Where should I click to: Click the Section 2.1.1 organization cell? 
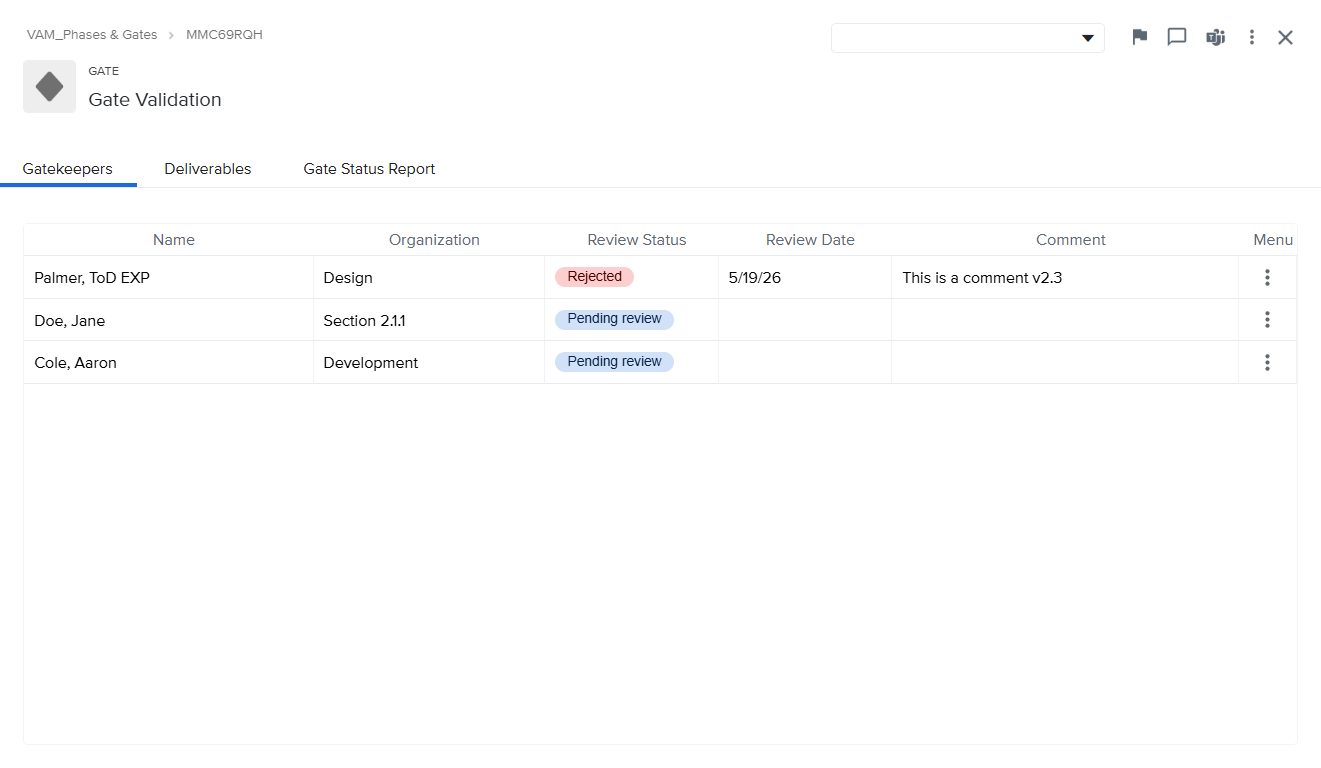[429, 320]
